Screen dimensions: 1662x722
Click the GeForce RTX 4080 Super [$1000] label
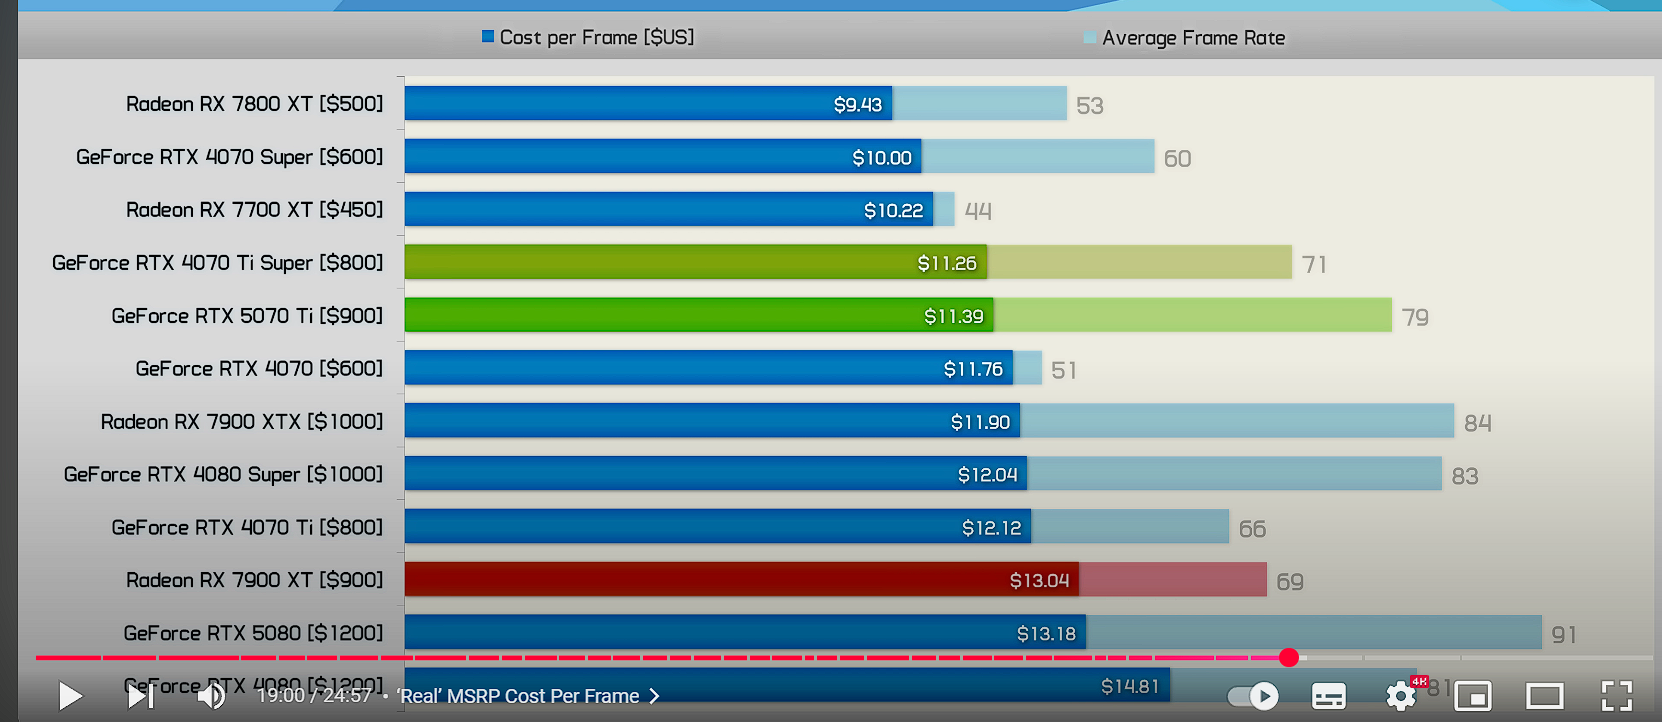[x=223, y=475]
